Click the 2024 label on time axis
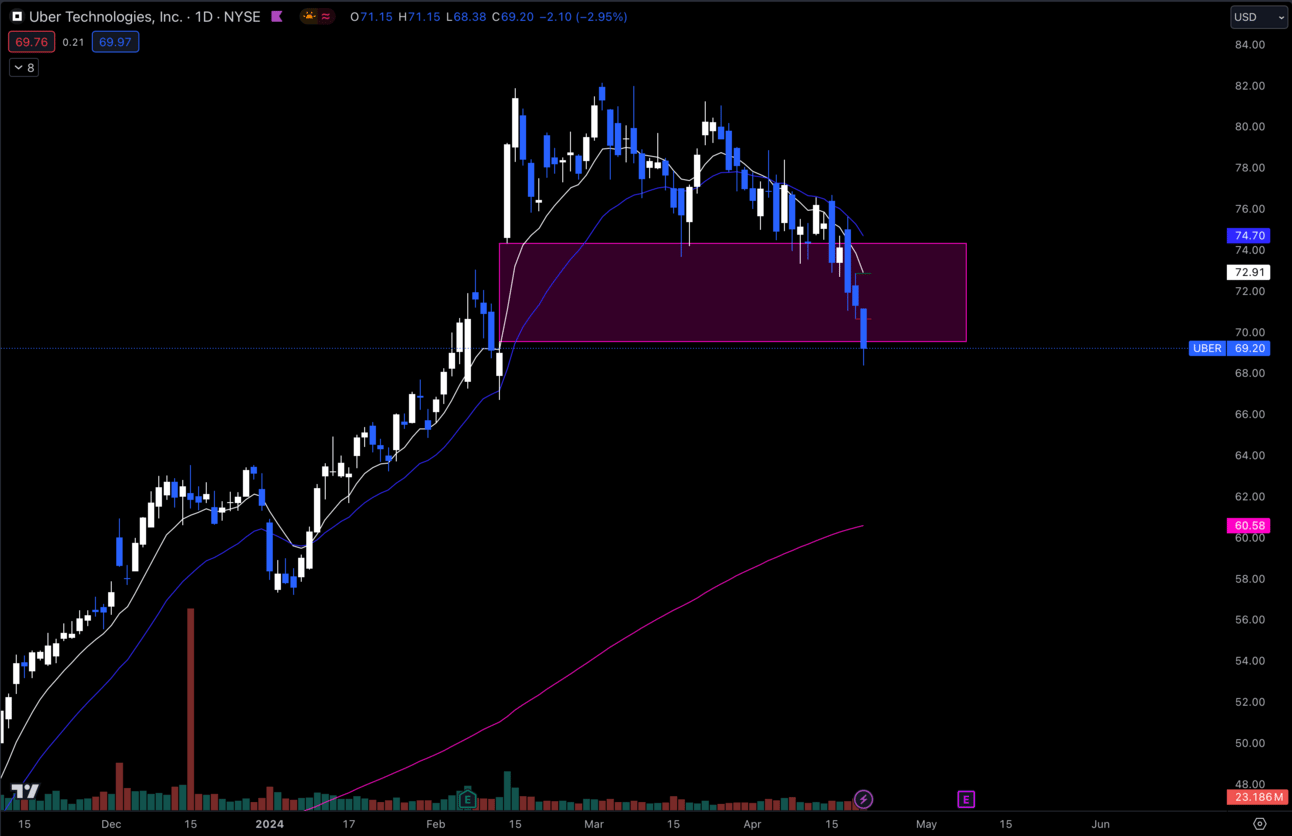The width and height of the screenshot is (1292, 836). coord(269,824)
